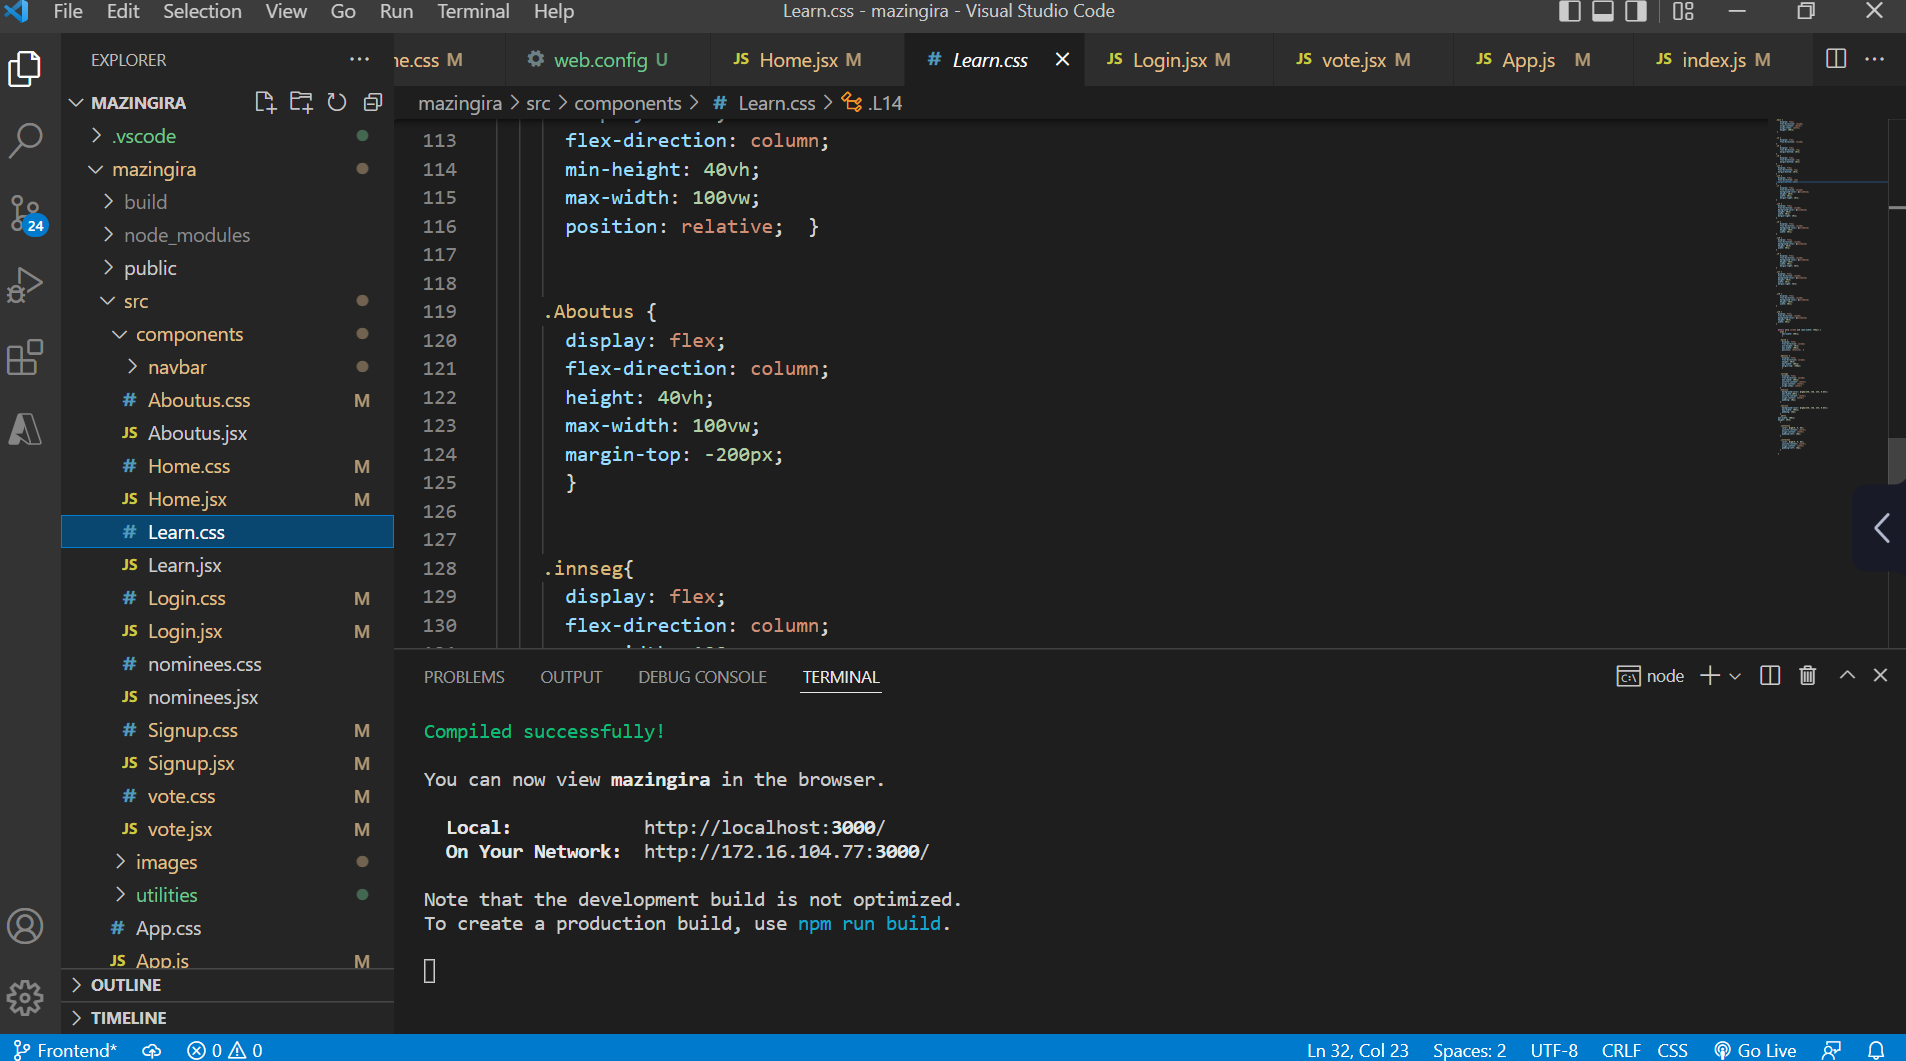This screenshot has width=1906, height=1061.
Task: Expand the OUTLINE section
Action: point(126,985)
